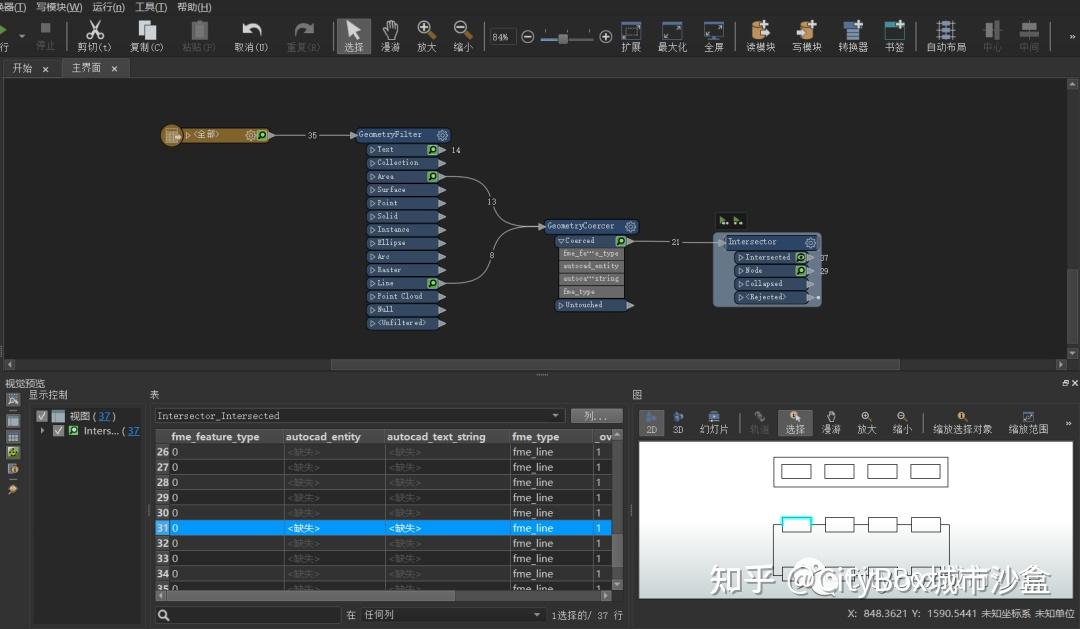Inspect the Text port output
The image size is (1080, 629).
433,149
